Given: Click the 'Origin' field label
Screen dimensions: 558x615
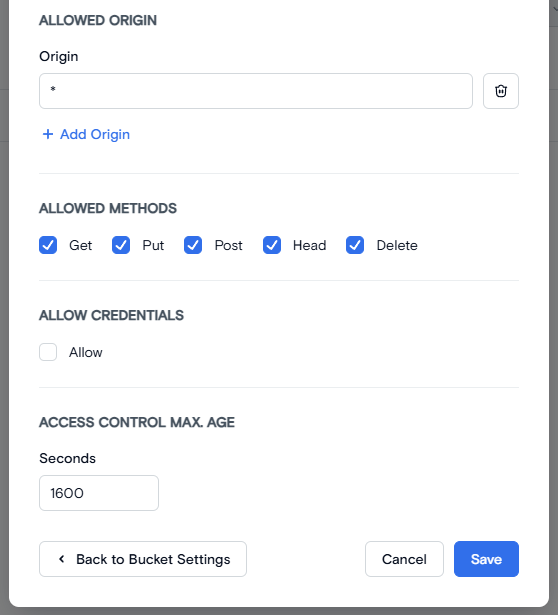Looking at the screenshot, I should click(x=59, y=56).
